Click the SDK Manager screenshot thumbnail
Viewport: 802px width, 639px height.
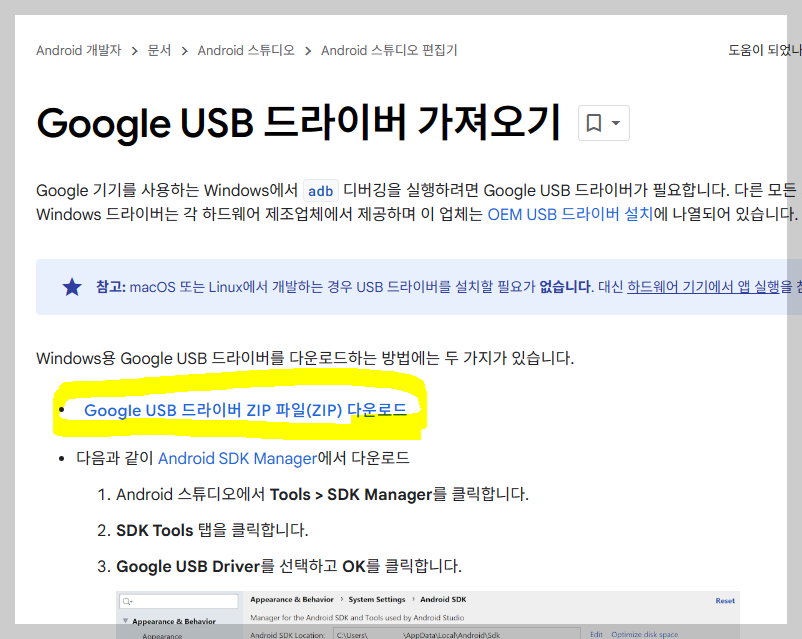(428, 615)
